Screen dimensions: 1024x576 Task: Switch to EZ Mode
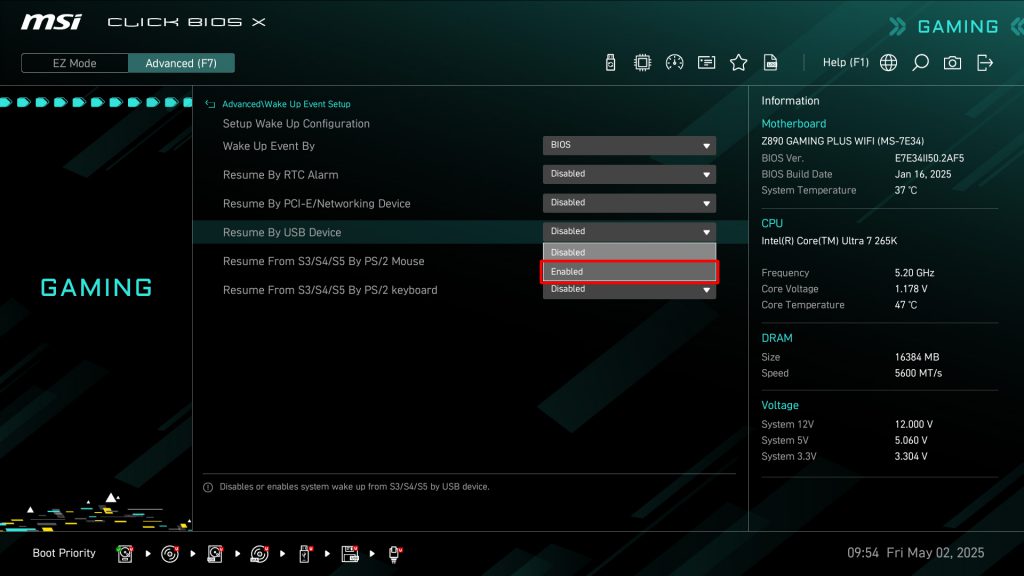(x=74, y=63)
